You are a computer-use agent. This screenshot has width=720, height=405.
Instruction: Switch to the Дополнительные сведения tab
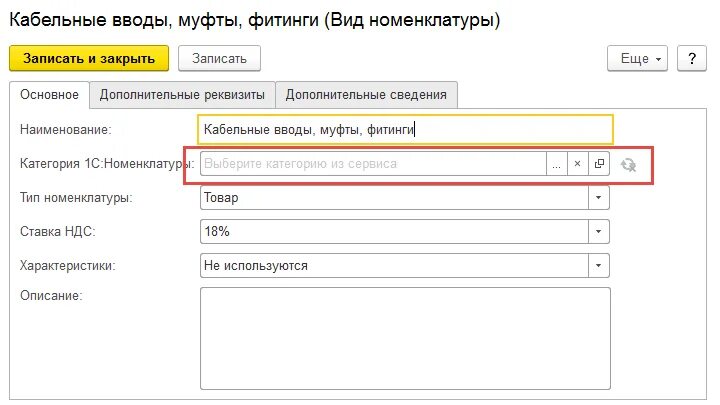pyautogui.click(x=366, y=95)
